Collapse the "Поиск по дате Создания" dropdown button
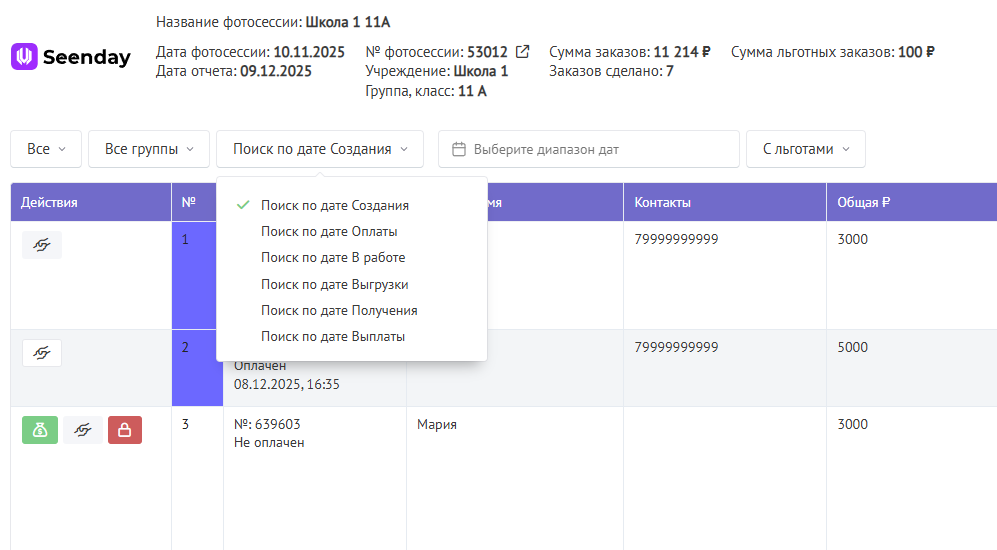The image size is (997, 550). point(320,149)
